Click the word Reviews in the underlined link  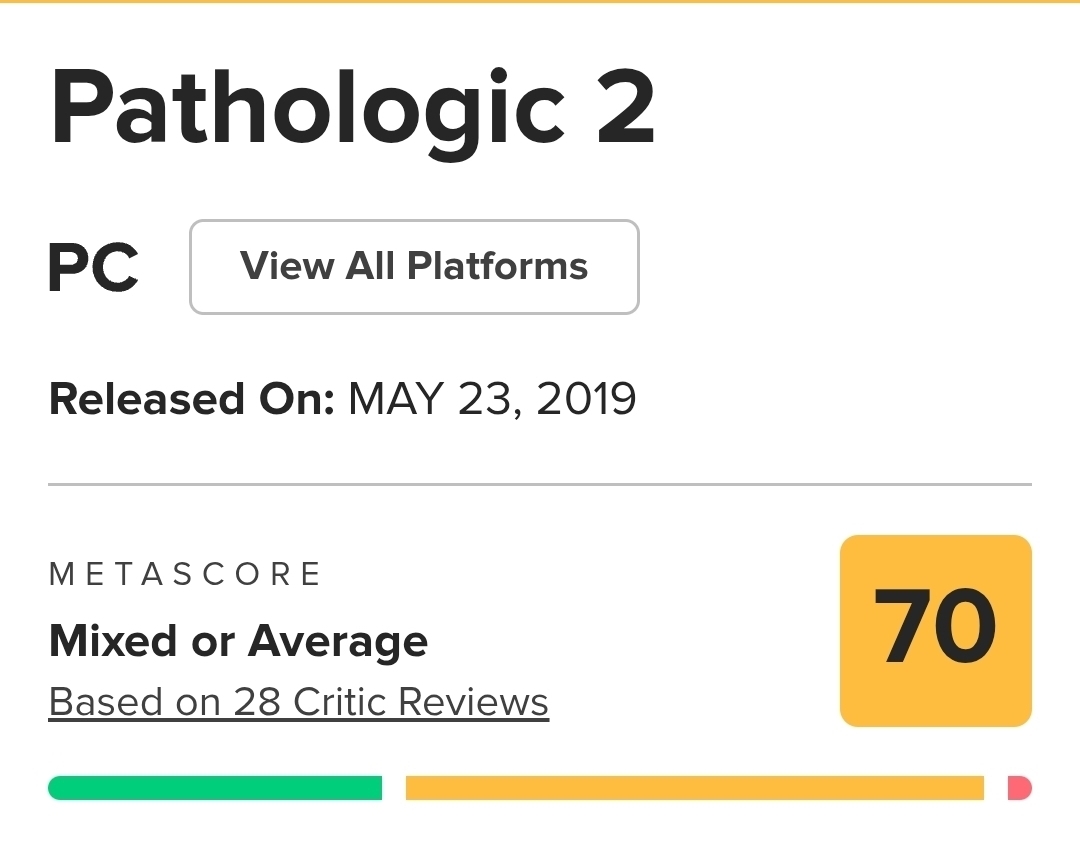click(x=473, y=702)
